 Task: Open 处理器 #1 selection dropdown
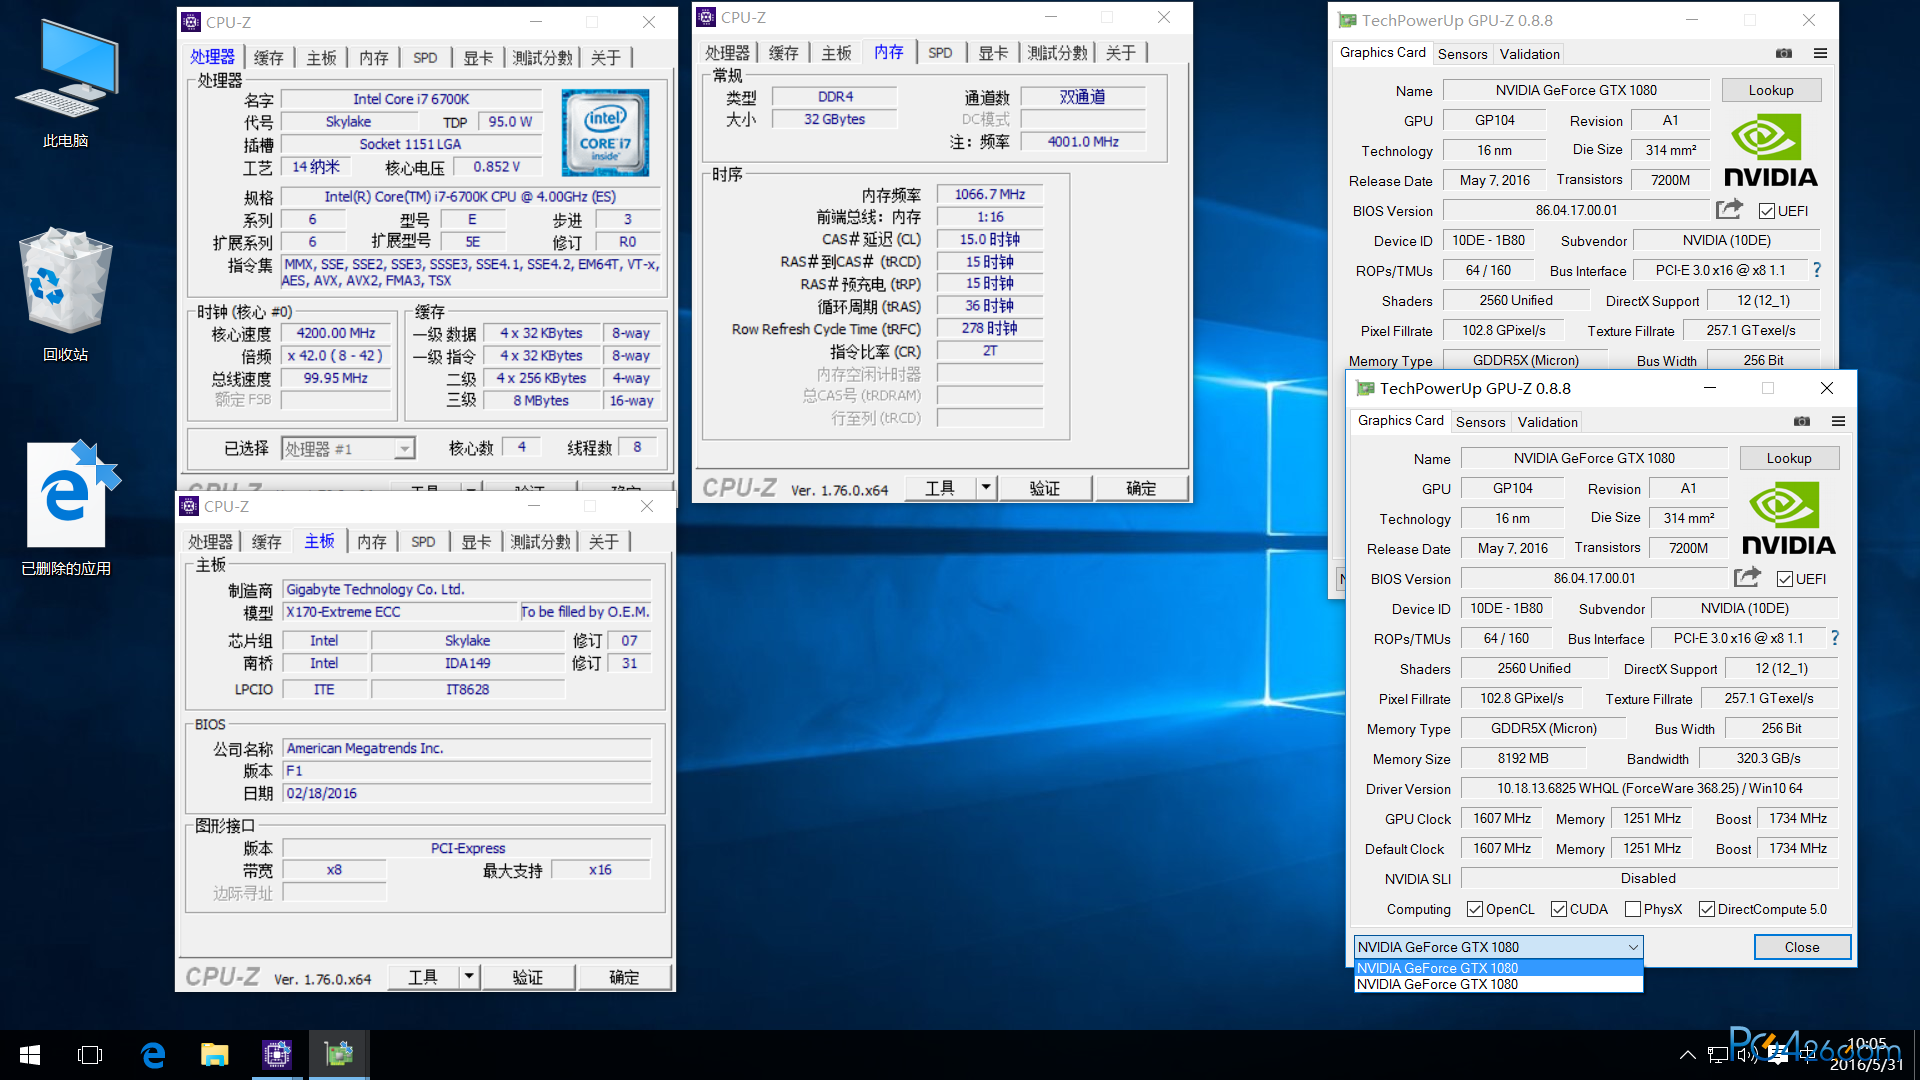404,449
